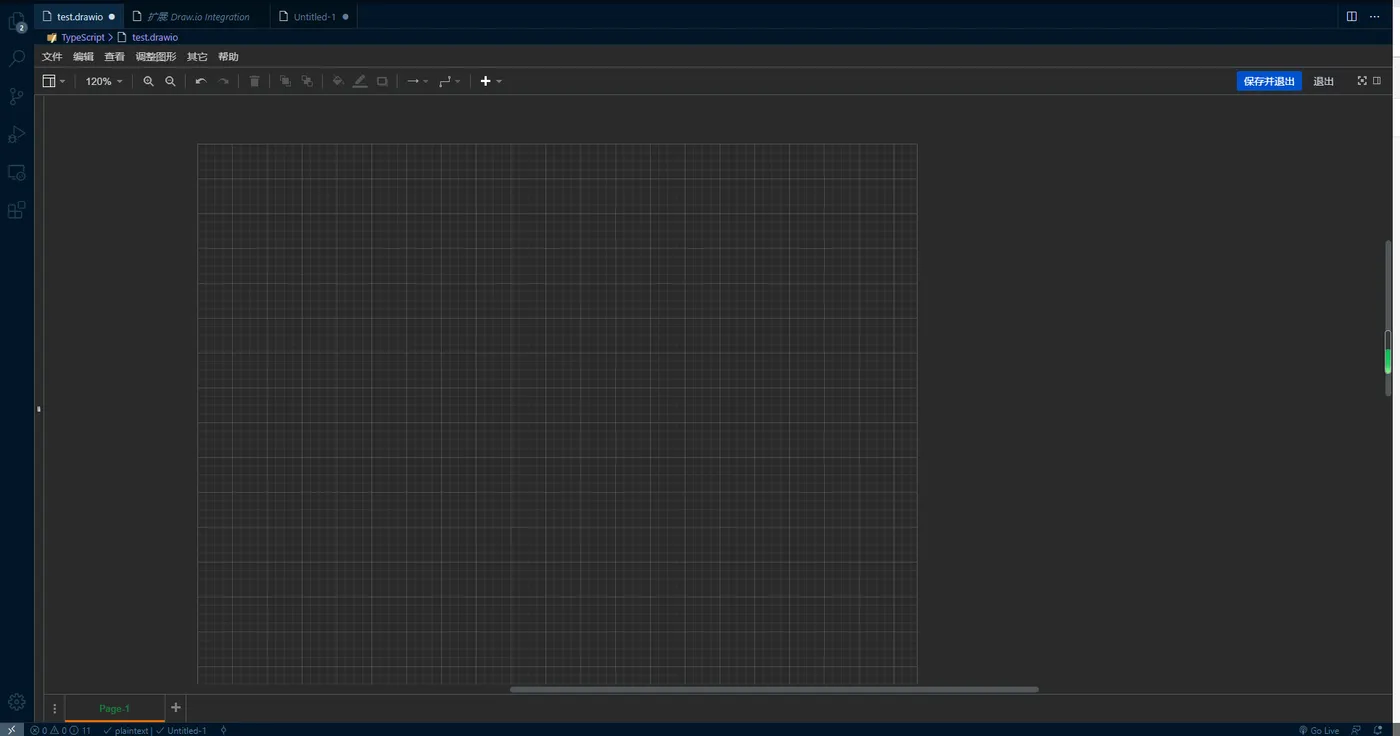1400x736 pixels.
Task: Click the feedback icon in status bar
Action: tap(1356, 730)
